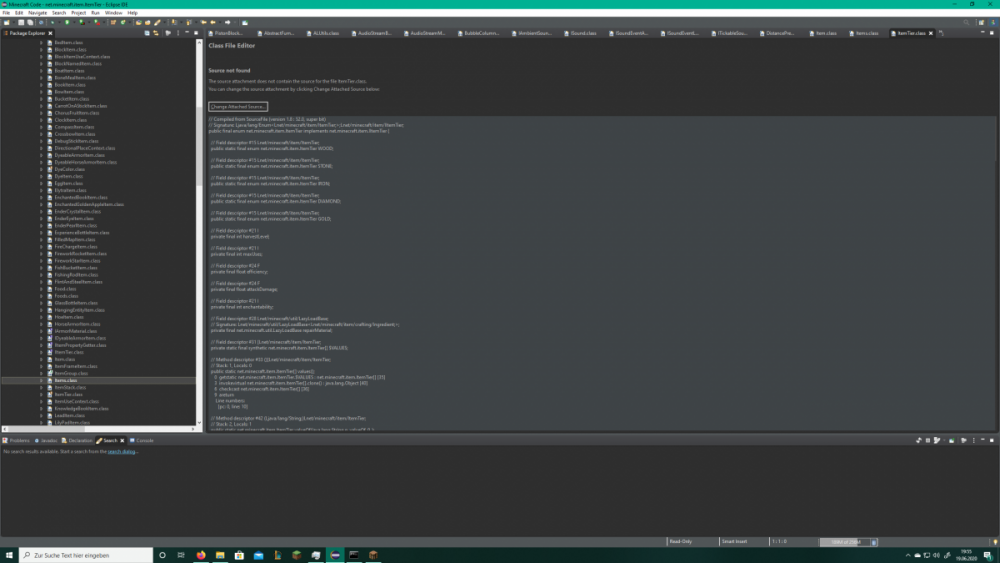This screenshot has width=1000, height=563.
Task: Expand the LeadItem.class tree node
Action: point(41,415)
